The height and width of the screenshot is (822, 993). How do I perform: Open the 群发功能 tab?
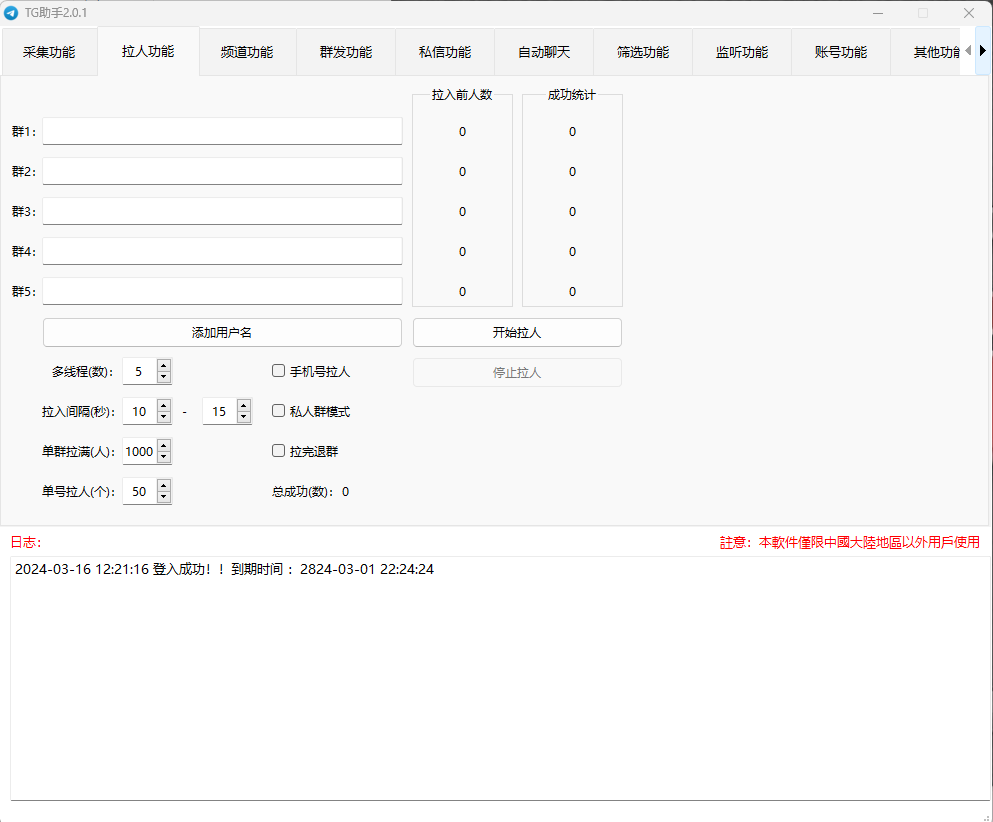[x=346, y=52]
